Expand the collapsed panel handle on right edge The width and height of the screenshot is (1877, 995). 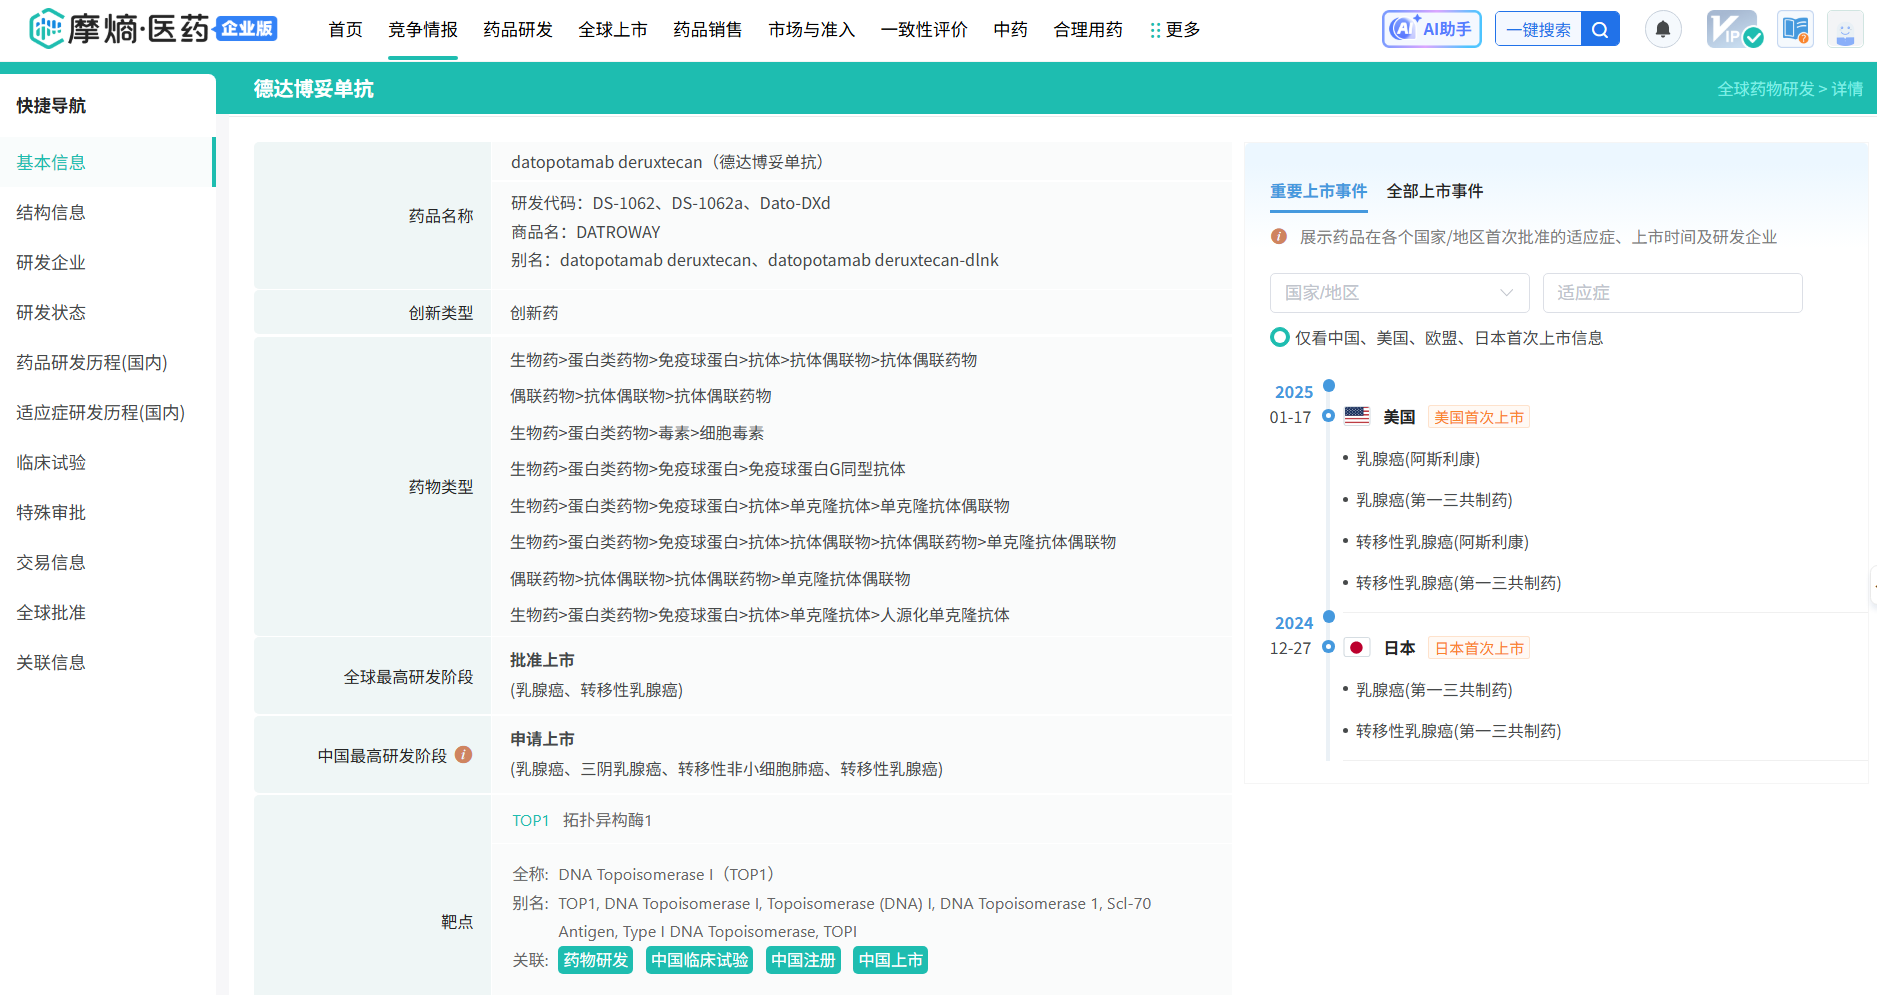click(x=1872, y=586)
